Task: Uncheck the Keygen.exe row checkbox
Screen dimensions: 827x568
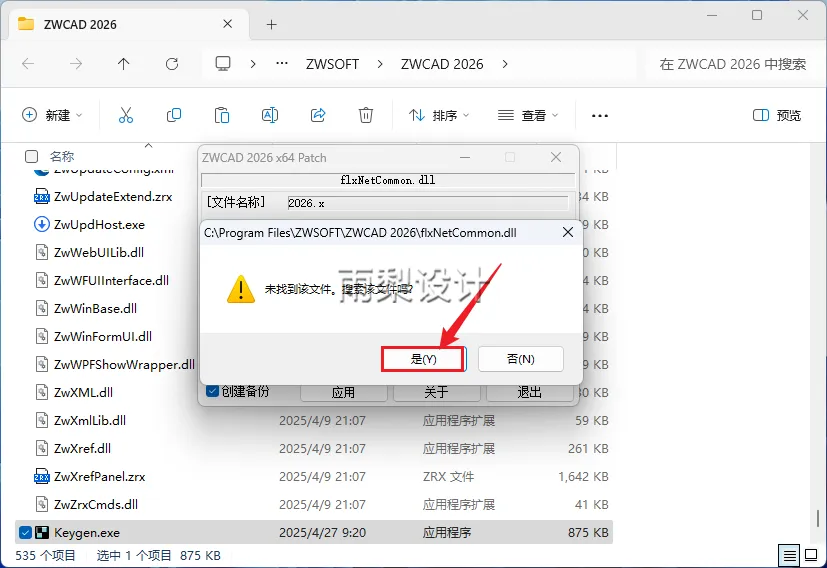Action: [x=25, y=533]
